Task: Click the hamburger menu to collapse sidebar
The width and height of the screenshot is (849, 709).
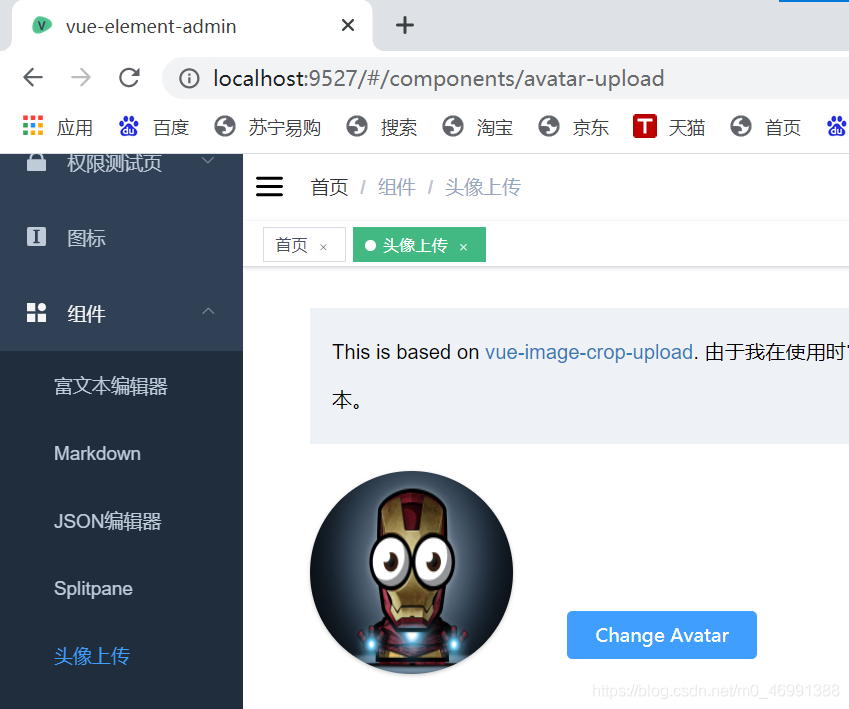Action: [269, 186]
